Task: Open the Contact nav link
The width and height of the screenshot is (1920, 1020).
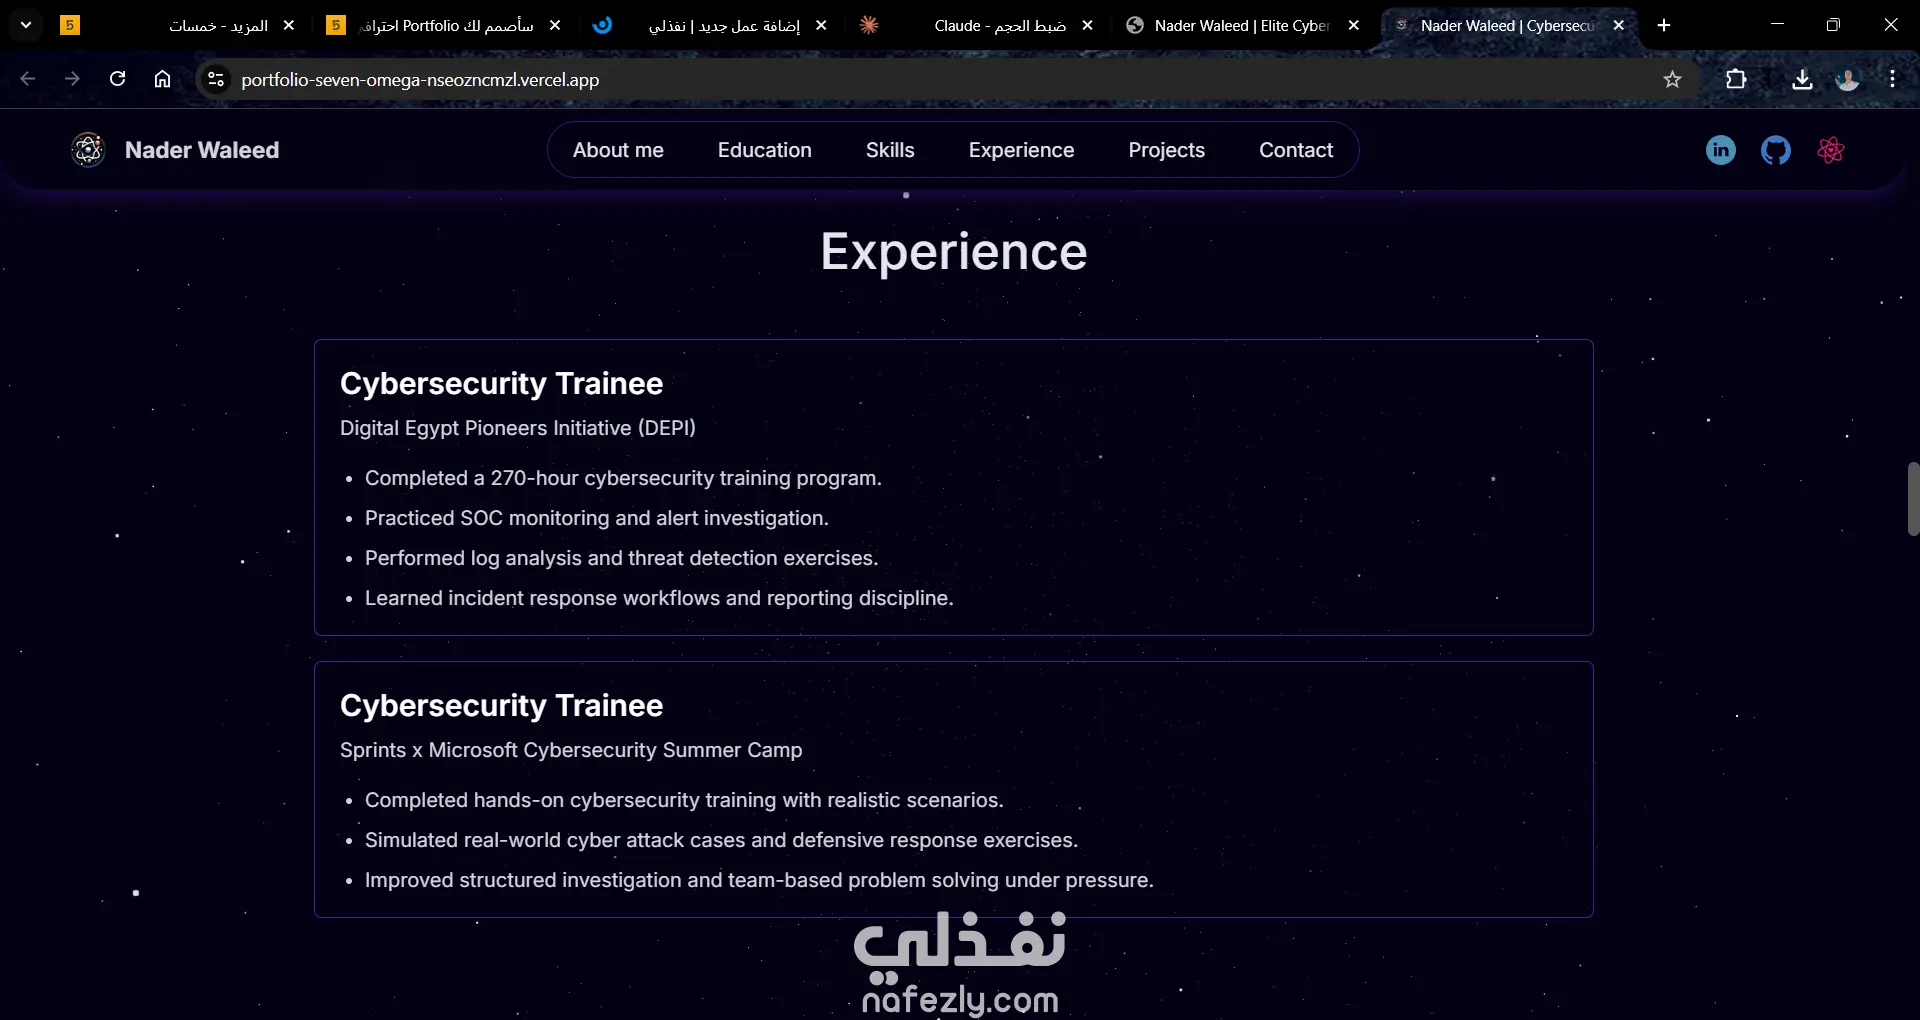Action: point(1296,150)
